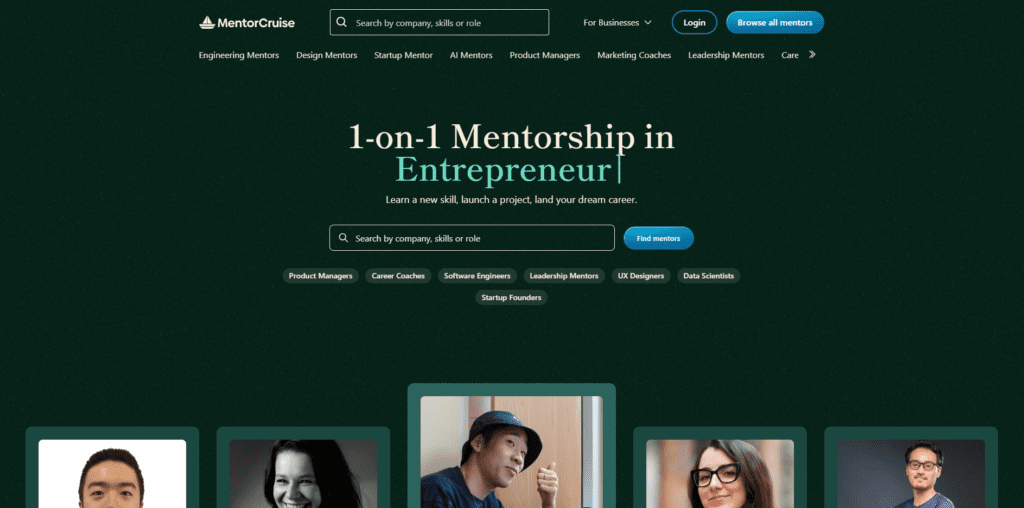Click the Login button
1024x508 pixels.
(x=694, y=22)
